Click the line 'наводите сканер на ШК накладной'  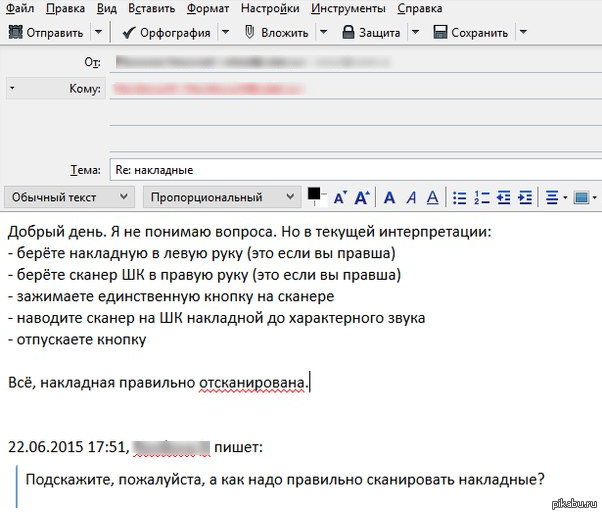tap(217, 318)
